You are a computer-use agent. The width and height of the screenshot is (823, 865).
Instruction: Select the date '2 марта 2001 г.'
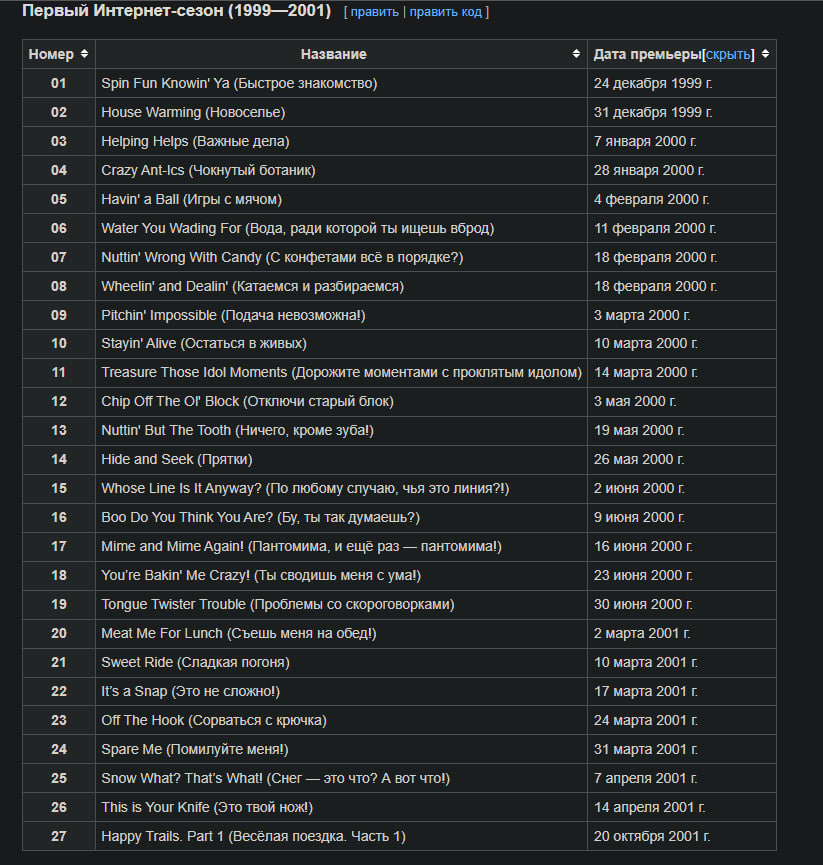(642, 633)
